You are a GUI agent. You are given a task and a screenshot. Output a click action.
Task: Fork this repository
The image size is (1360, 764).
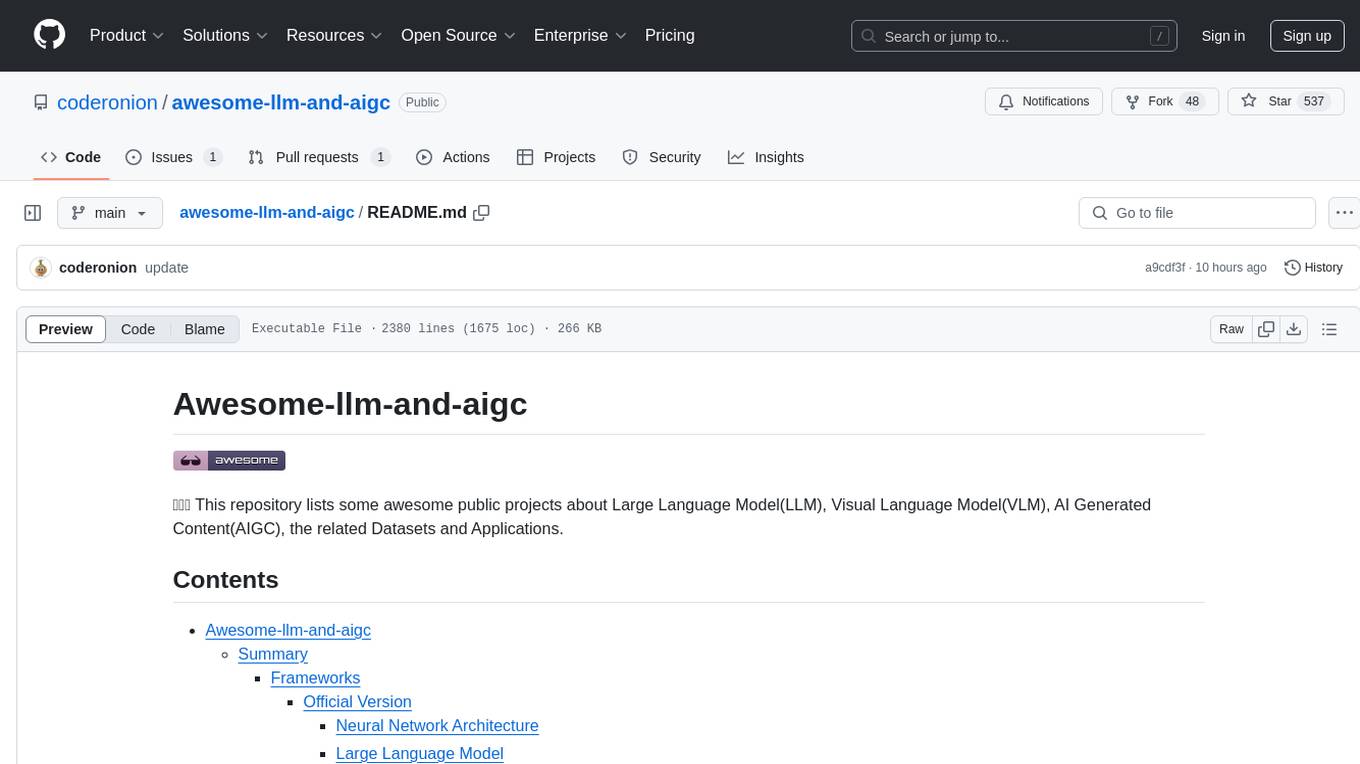(1165, 102)
